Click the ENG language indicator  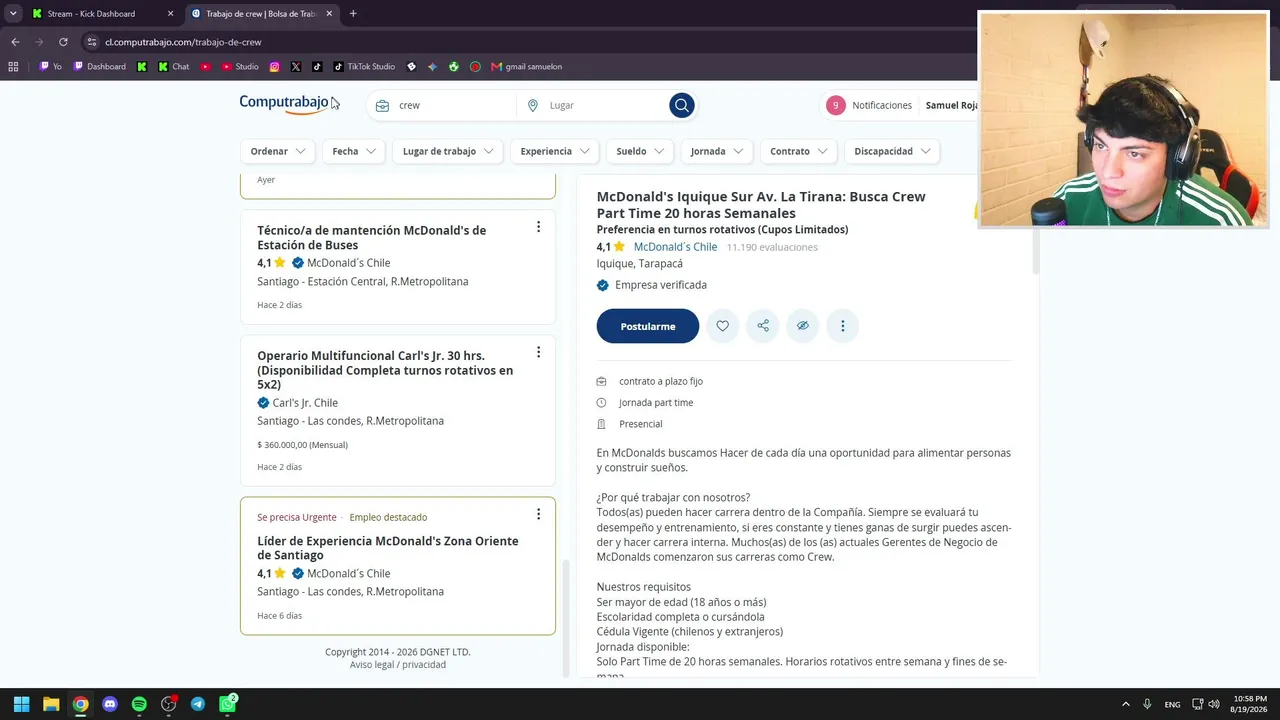click(1172, 704)
